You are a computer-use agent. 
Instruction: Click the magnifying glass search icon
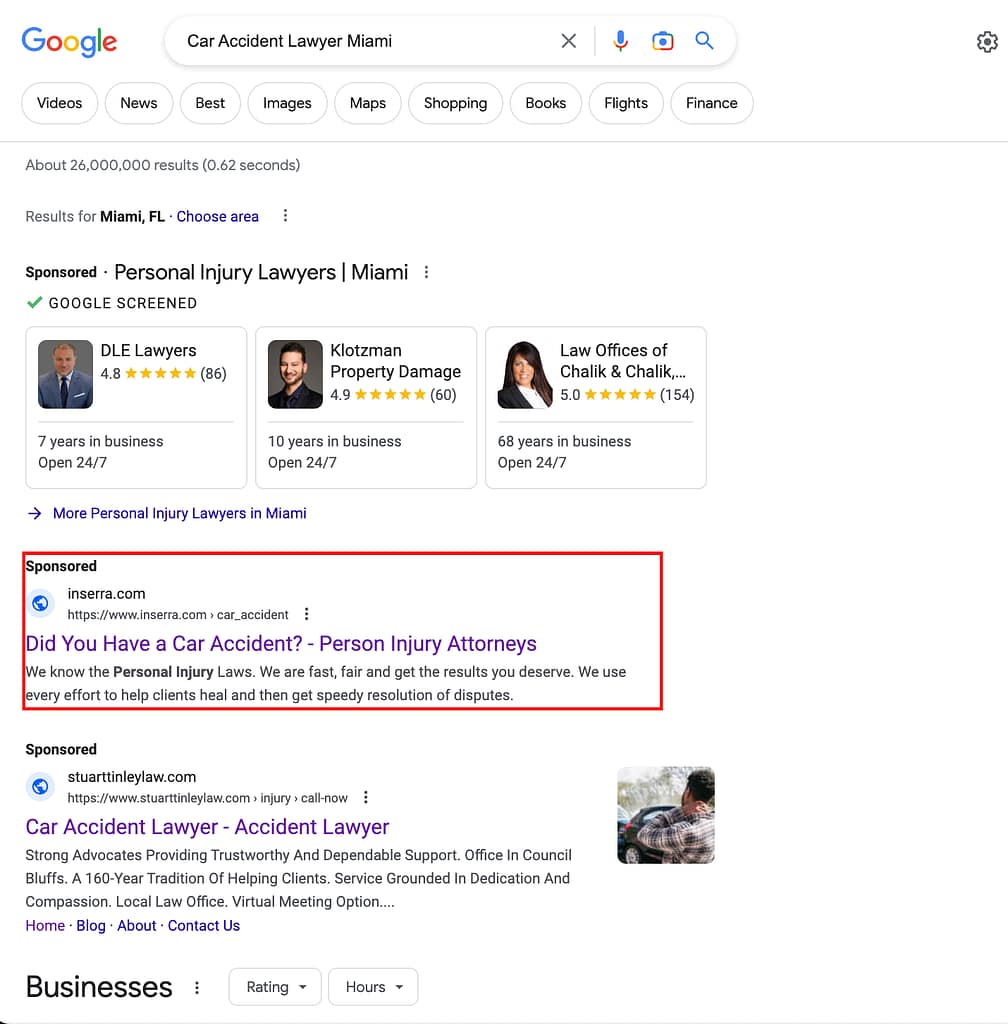704,40
